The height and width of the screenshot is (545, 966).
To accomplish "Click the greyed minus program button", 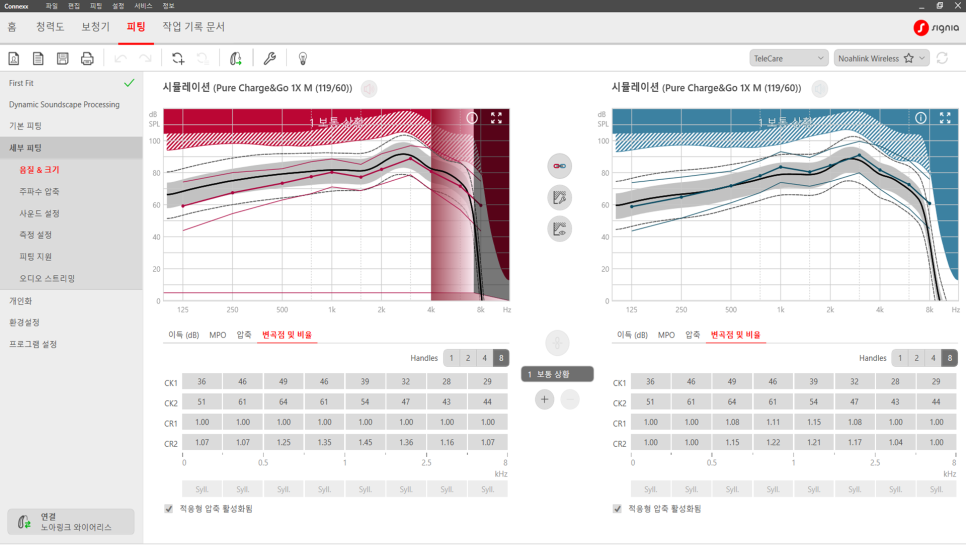I will pyautogui.click(x=570, y=399).
